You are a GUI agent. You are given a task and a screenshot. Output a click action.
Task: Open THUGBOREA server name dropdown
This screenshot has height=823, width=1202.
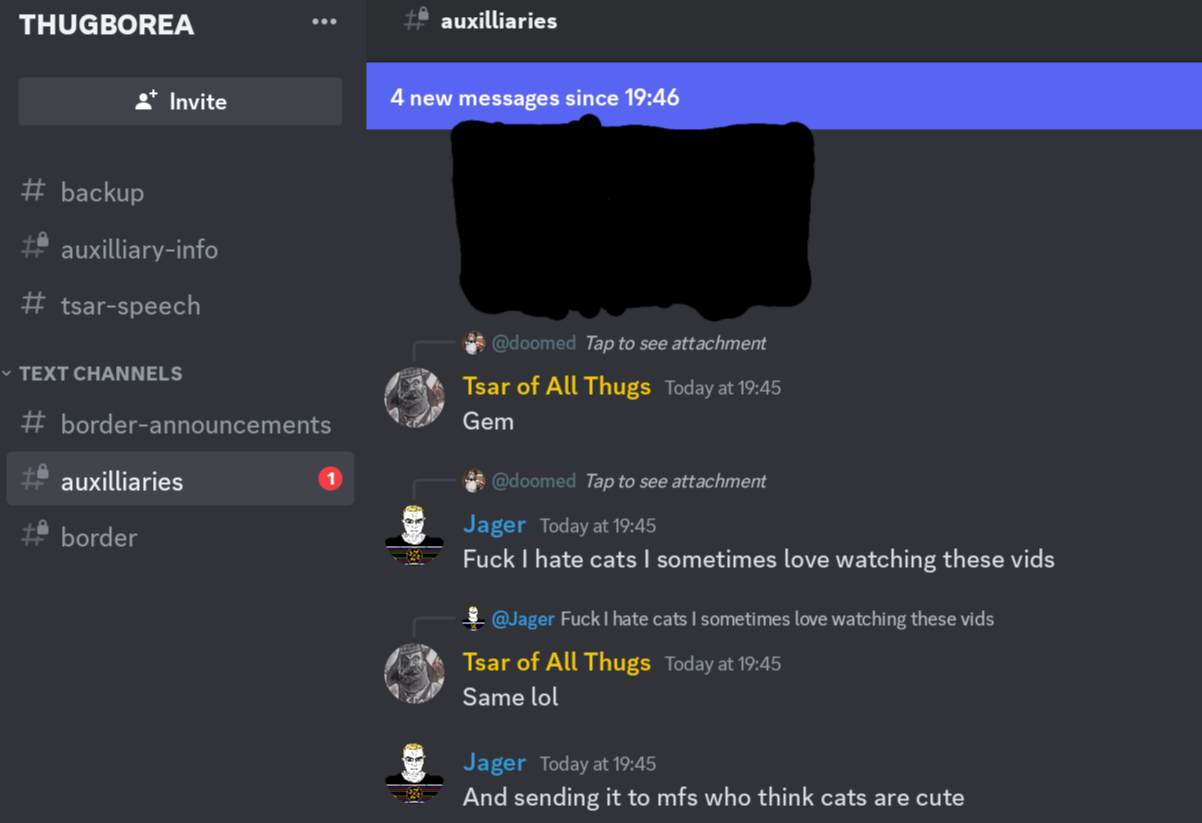[106, 24]
